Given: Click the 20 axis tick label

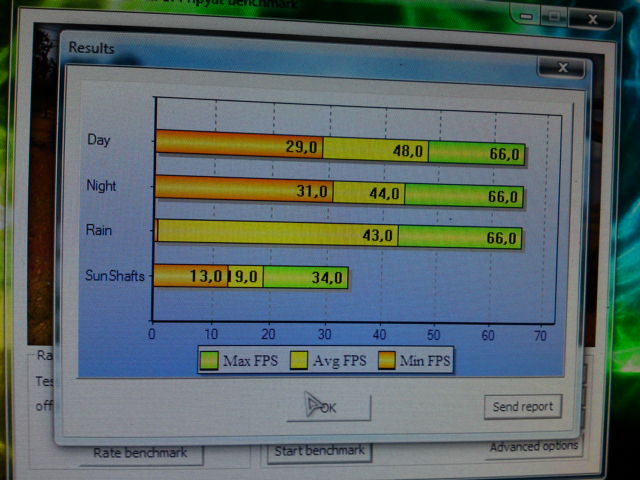Looking at the screenshot, I should coord(268,334).
